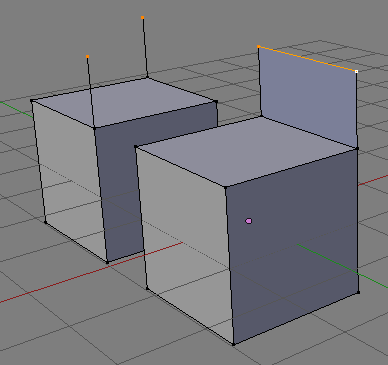
Task: Select the bottom-right vertex of right cube
Action: (358, 292)
